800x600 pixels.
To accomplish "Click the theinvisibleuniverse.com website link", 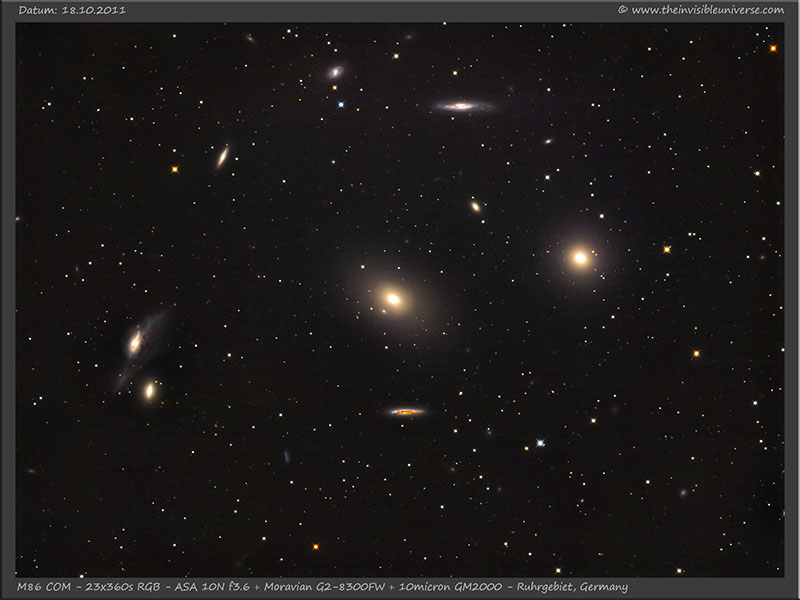I will 707,10.
